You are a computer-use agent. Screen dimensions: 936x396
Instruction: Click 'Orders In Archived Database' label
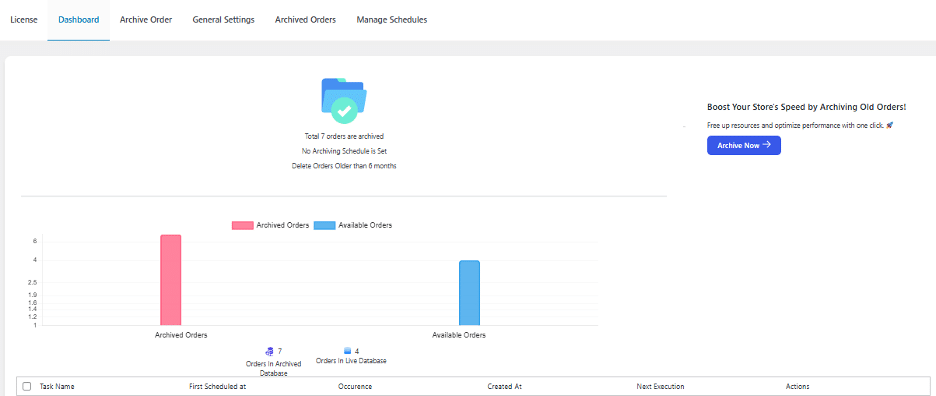tap(273, 368)
